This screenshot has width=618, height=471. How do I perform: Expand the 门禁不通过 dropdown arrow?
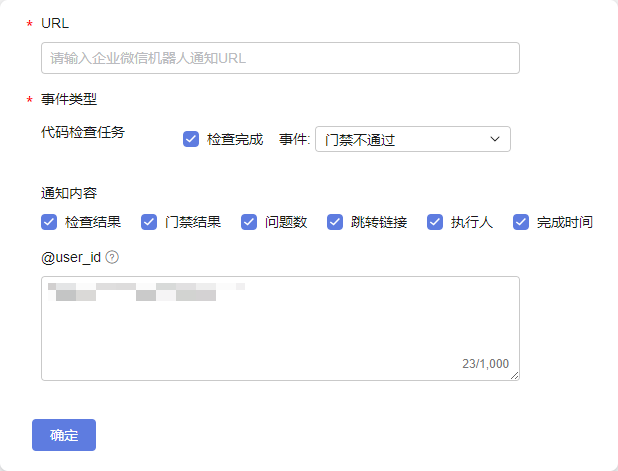[495, 139]
